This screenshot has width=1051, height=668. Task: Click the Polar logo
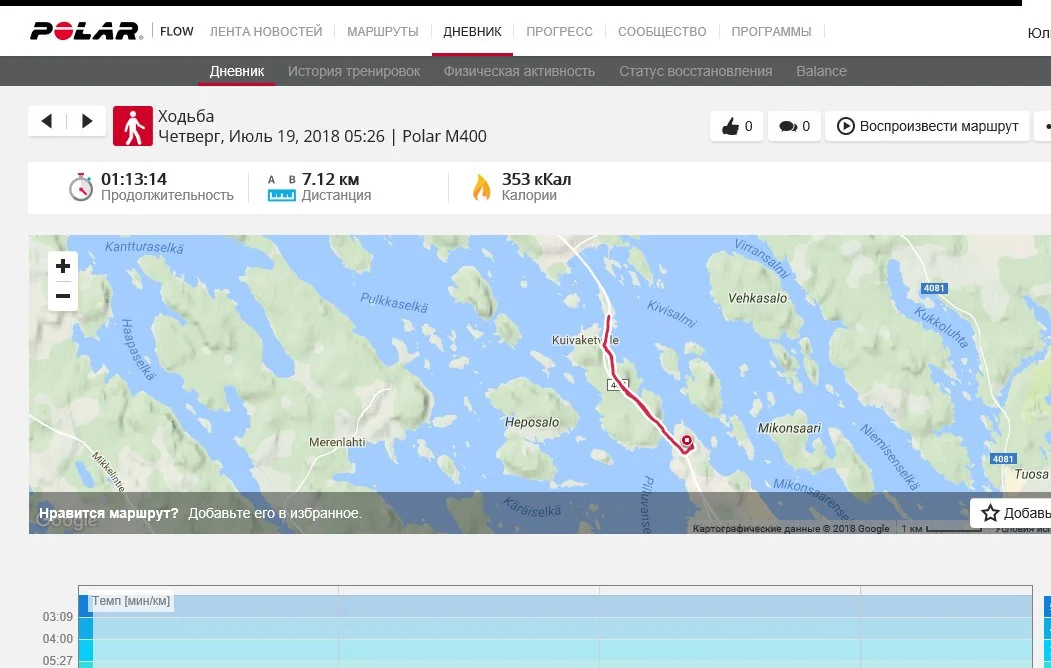[x=86, y=31]
